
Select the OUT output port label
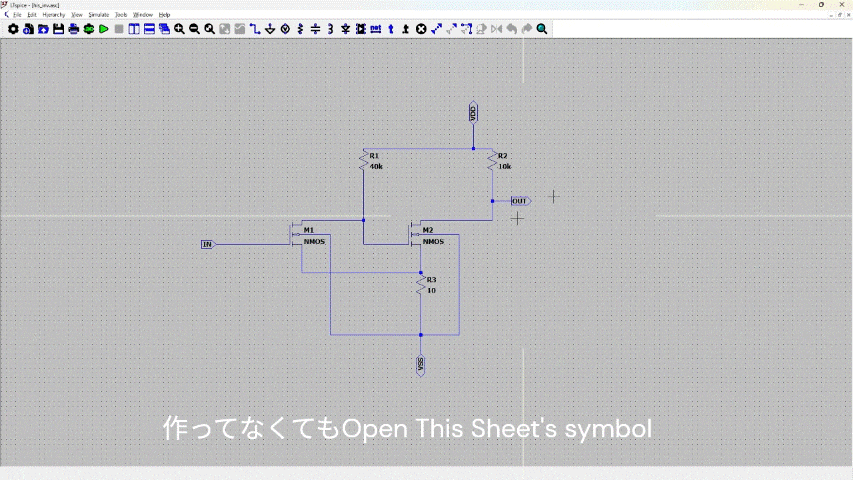[521, 201]
